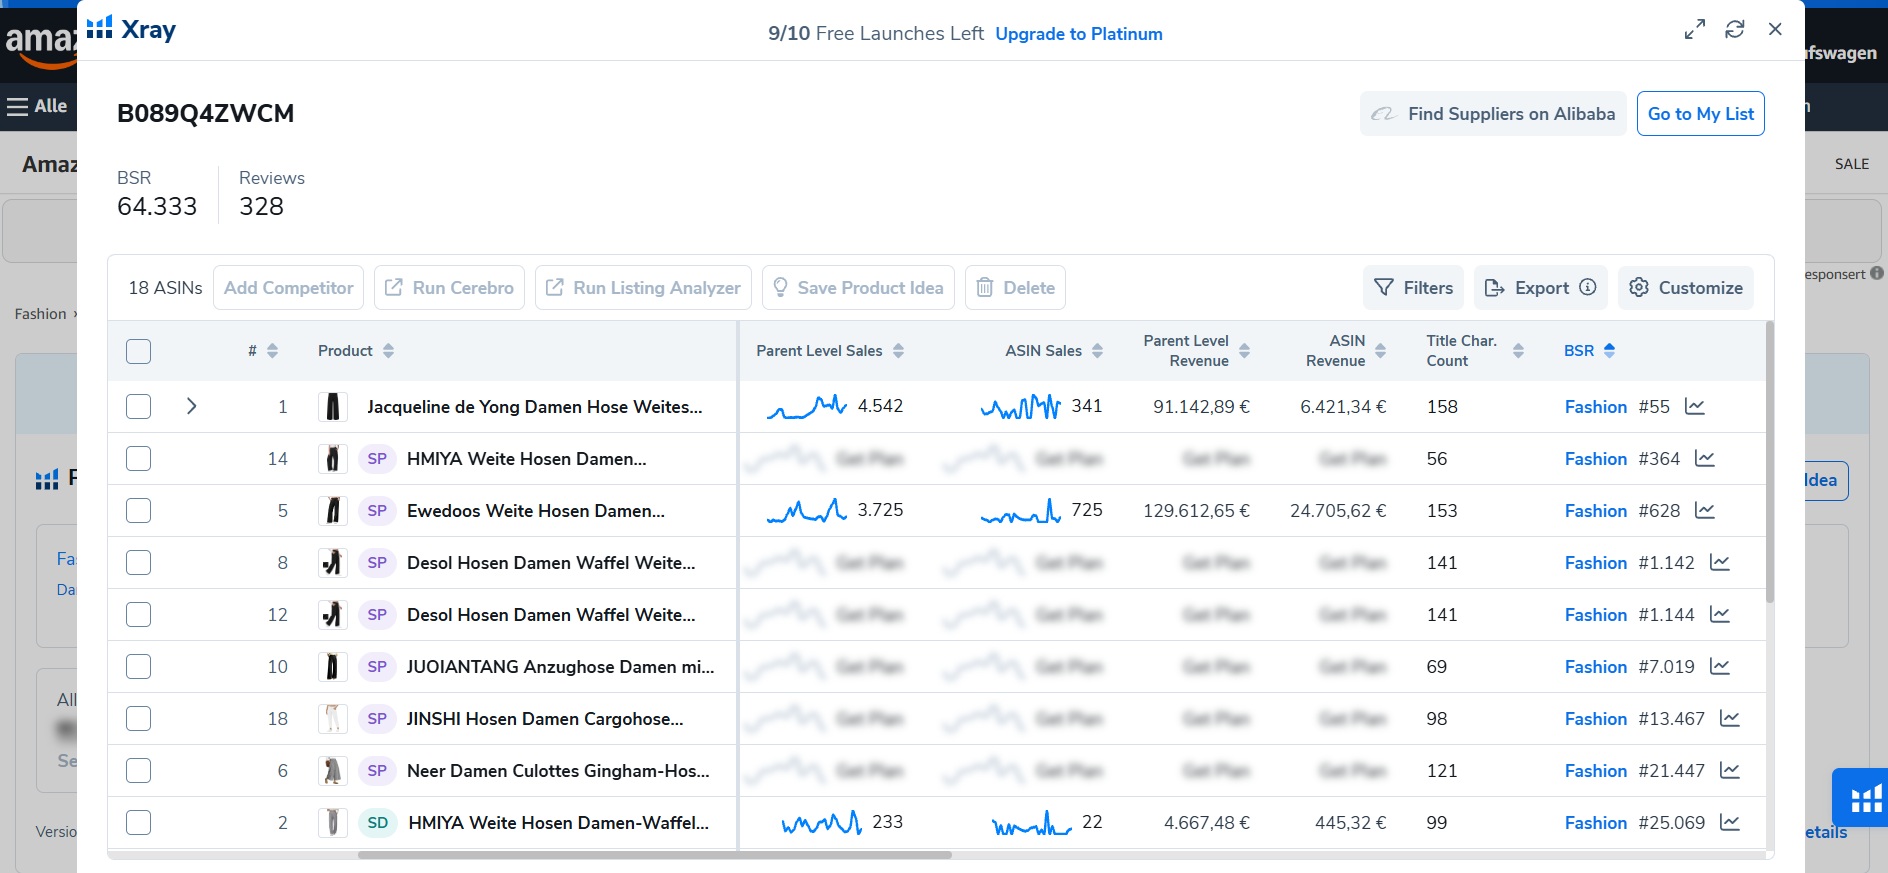Click Go to My List button
The height and width of the screenshot is (873, 1888).
pyautogui.click(x=1701, y=114)
